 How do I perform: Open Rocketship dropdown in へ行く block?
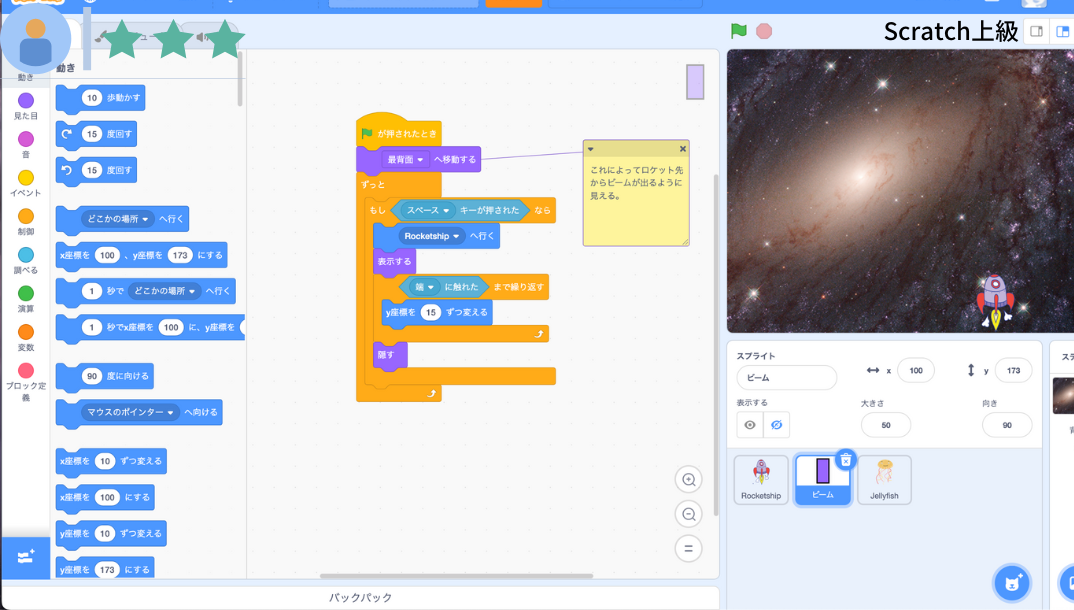tap(432, 236)
